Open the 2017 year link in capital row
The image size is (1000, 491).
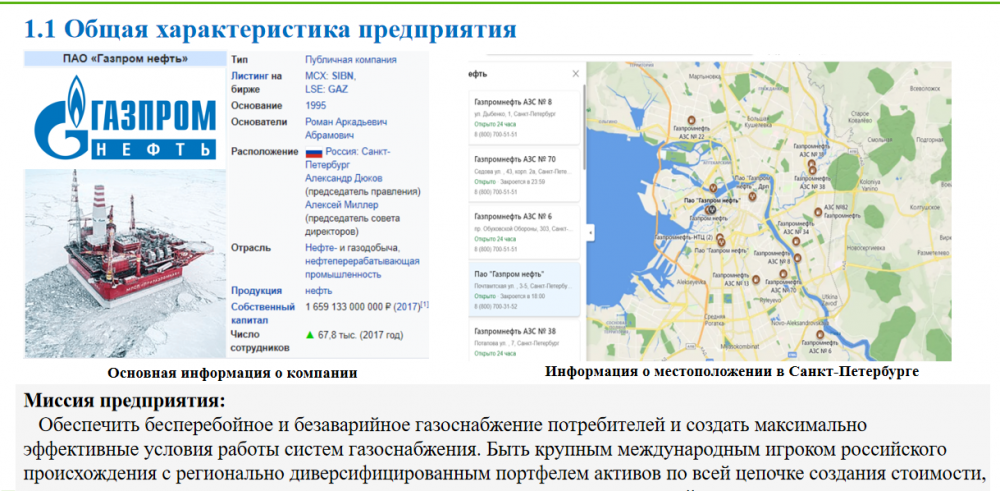point(406,307)
